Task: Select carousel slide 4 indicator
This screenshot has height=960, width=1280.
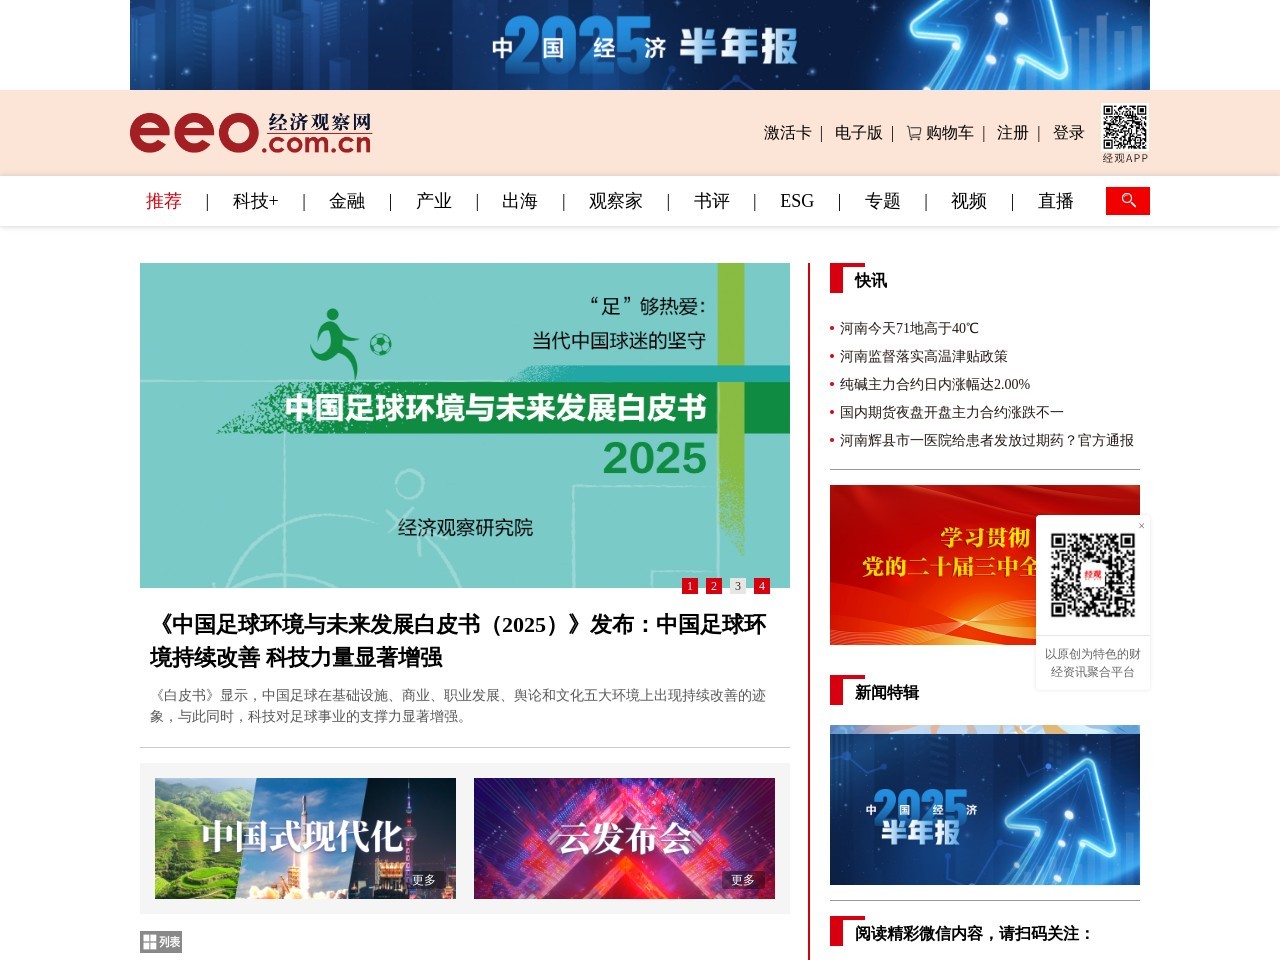Action: [x=762, y=585]
